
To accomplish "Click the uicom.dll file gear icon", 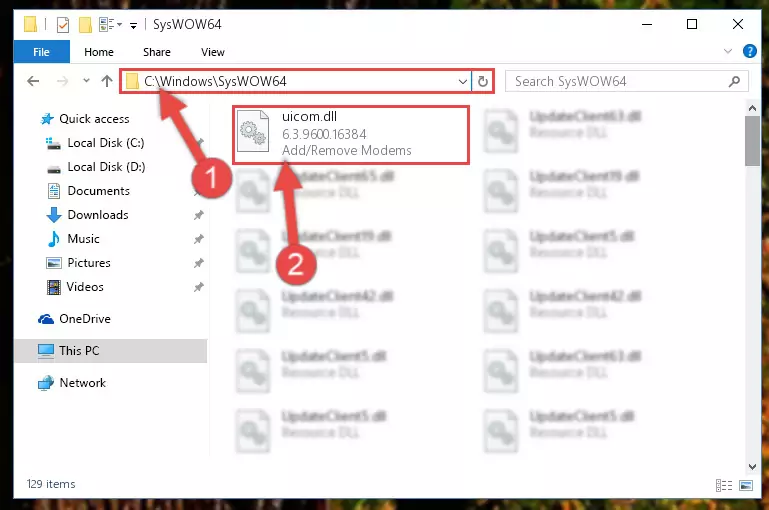I will (253, 131).
